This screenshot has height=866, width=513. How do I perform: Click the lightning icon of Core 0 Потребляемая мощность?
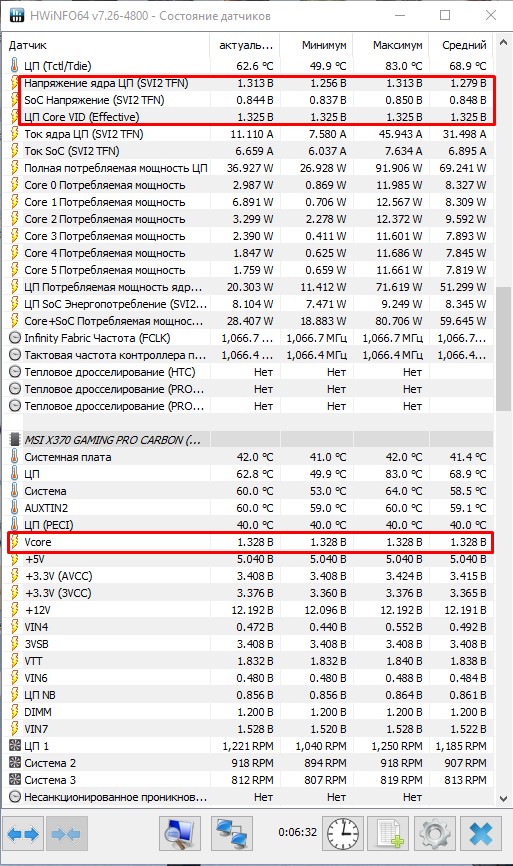click(x=15, y=185)
